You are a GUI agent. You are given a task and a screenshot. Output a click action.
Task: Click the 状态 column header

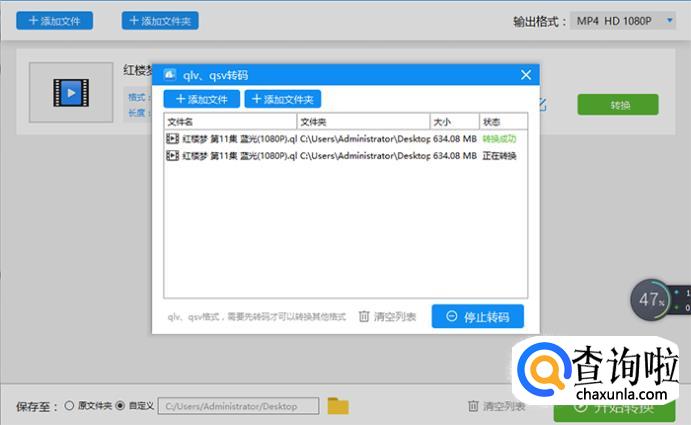pyautogui.click(x=503, y=122)
